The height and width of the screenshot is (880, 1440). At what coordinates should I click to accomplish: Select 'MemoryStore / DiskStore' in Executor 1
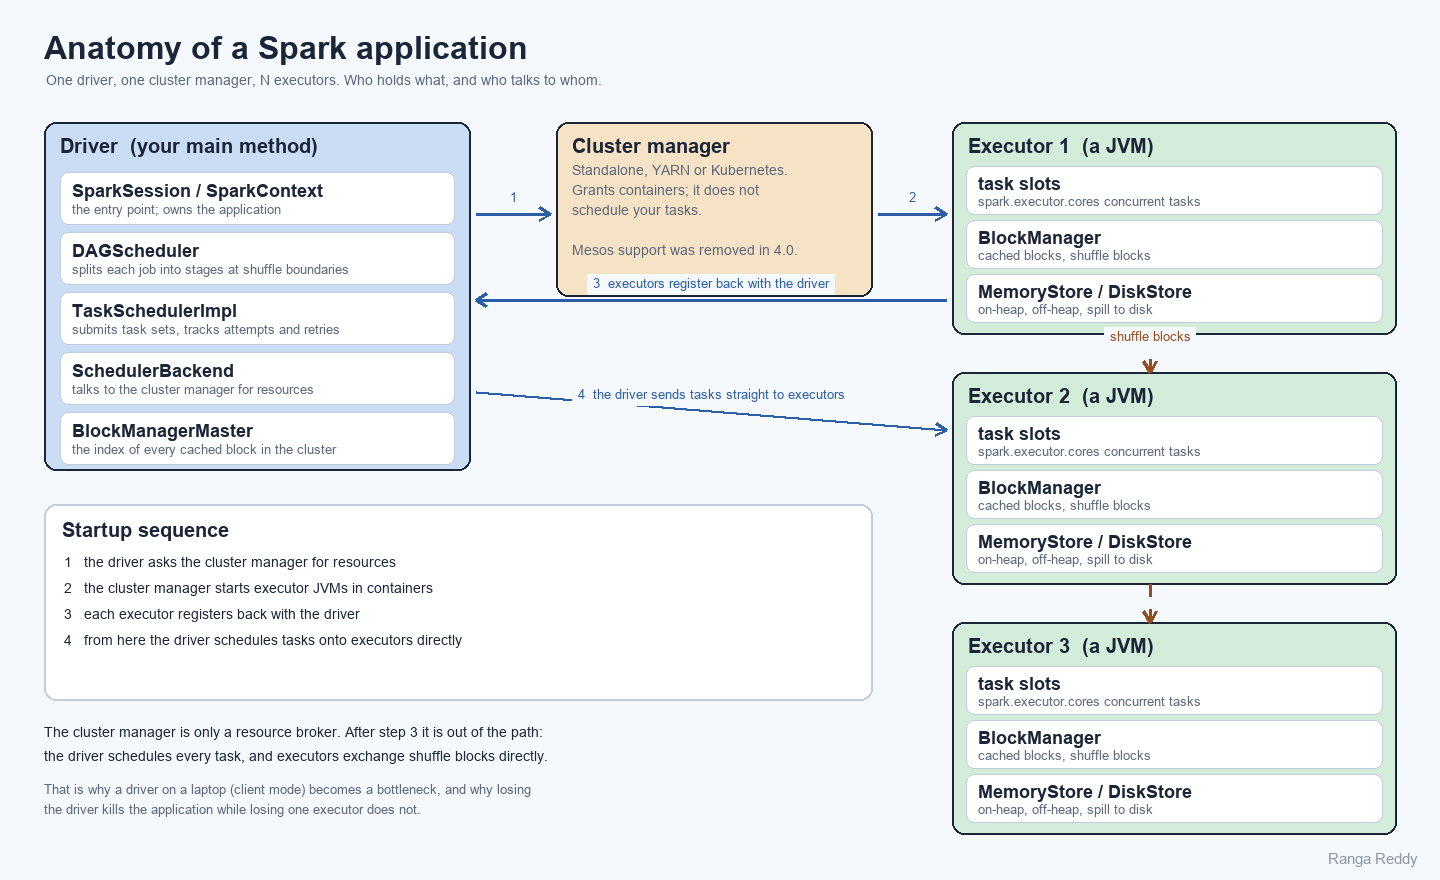(x=1085, y=292)
